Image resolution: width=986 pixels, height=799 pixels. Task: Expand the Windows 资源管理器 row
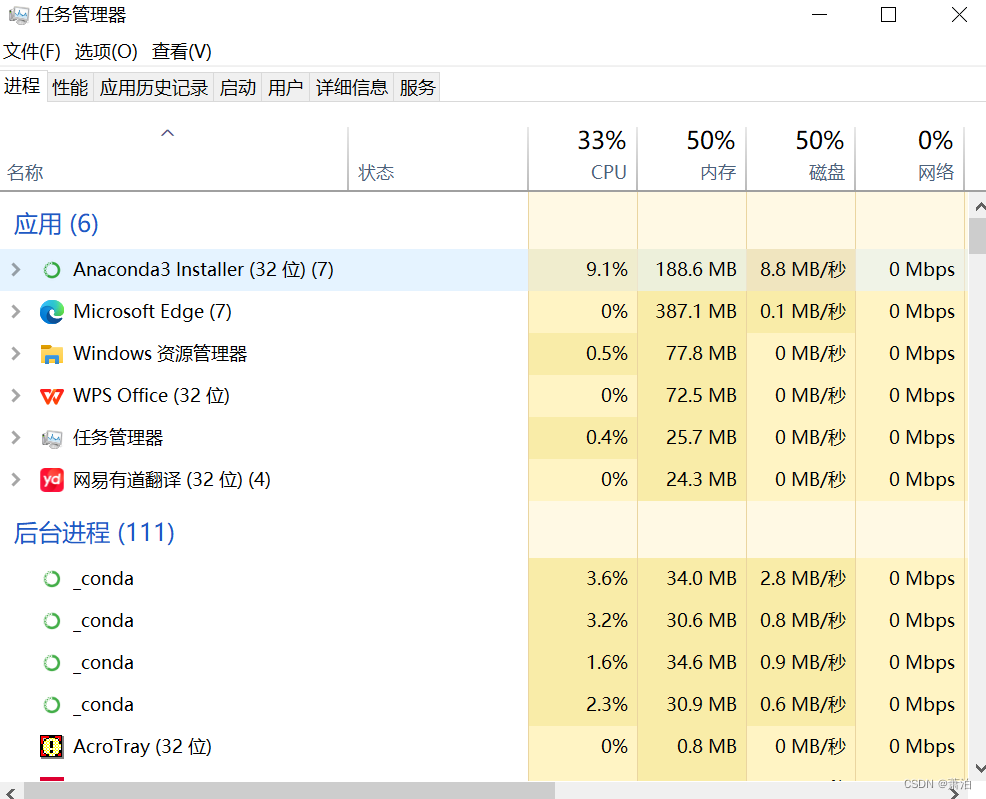pyautogui.click(x=16, y=354)
